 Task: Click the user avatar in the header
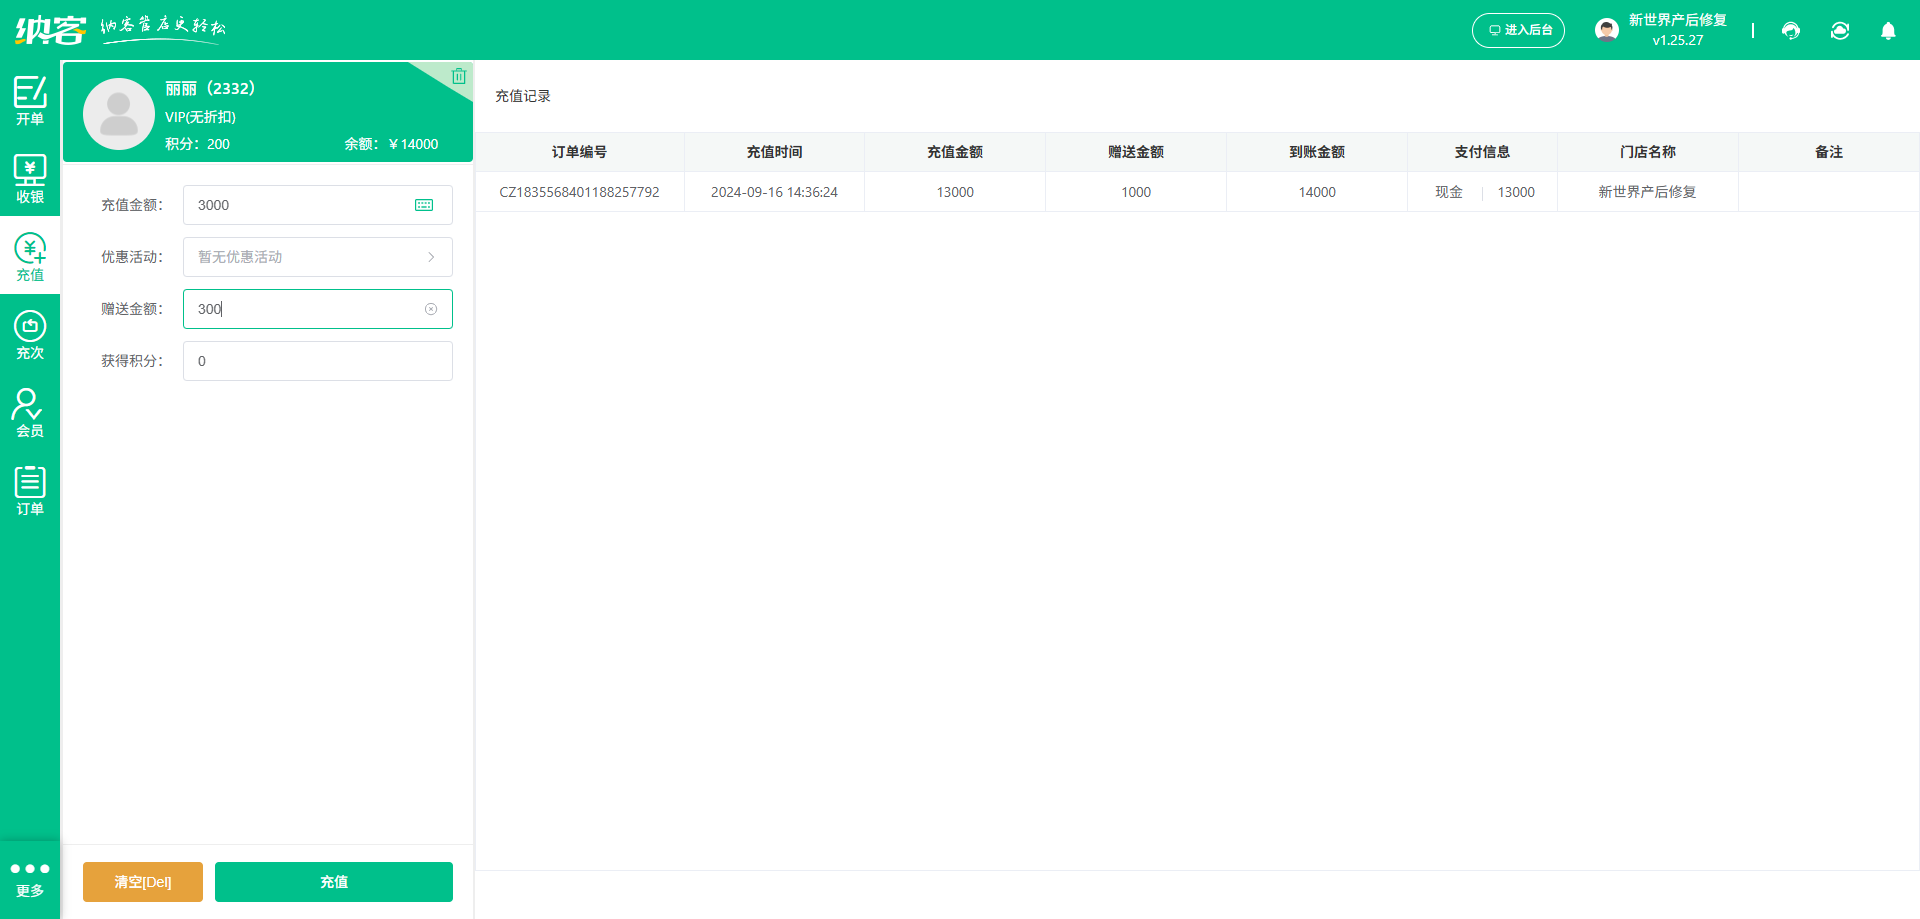[1607, 30]
